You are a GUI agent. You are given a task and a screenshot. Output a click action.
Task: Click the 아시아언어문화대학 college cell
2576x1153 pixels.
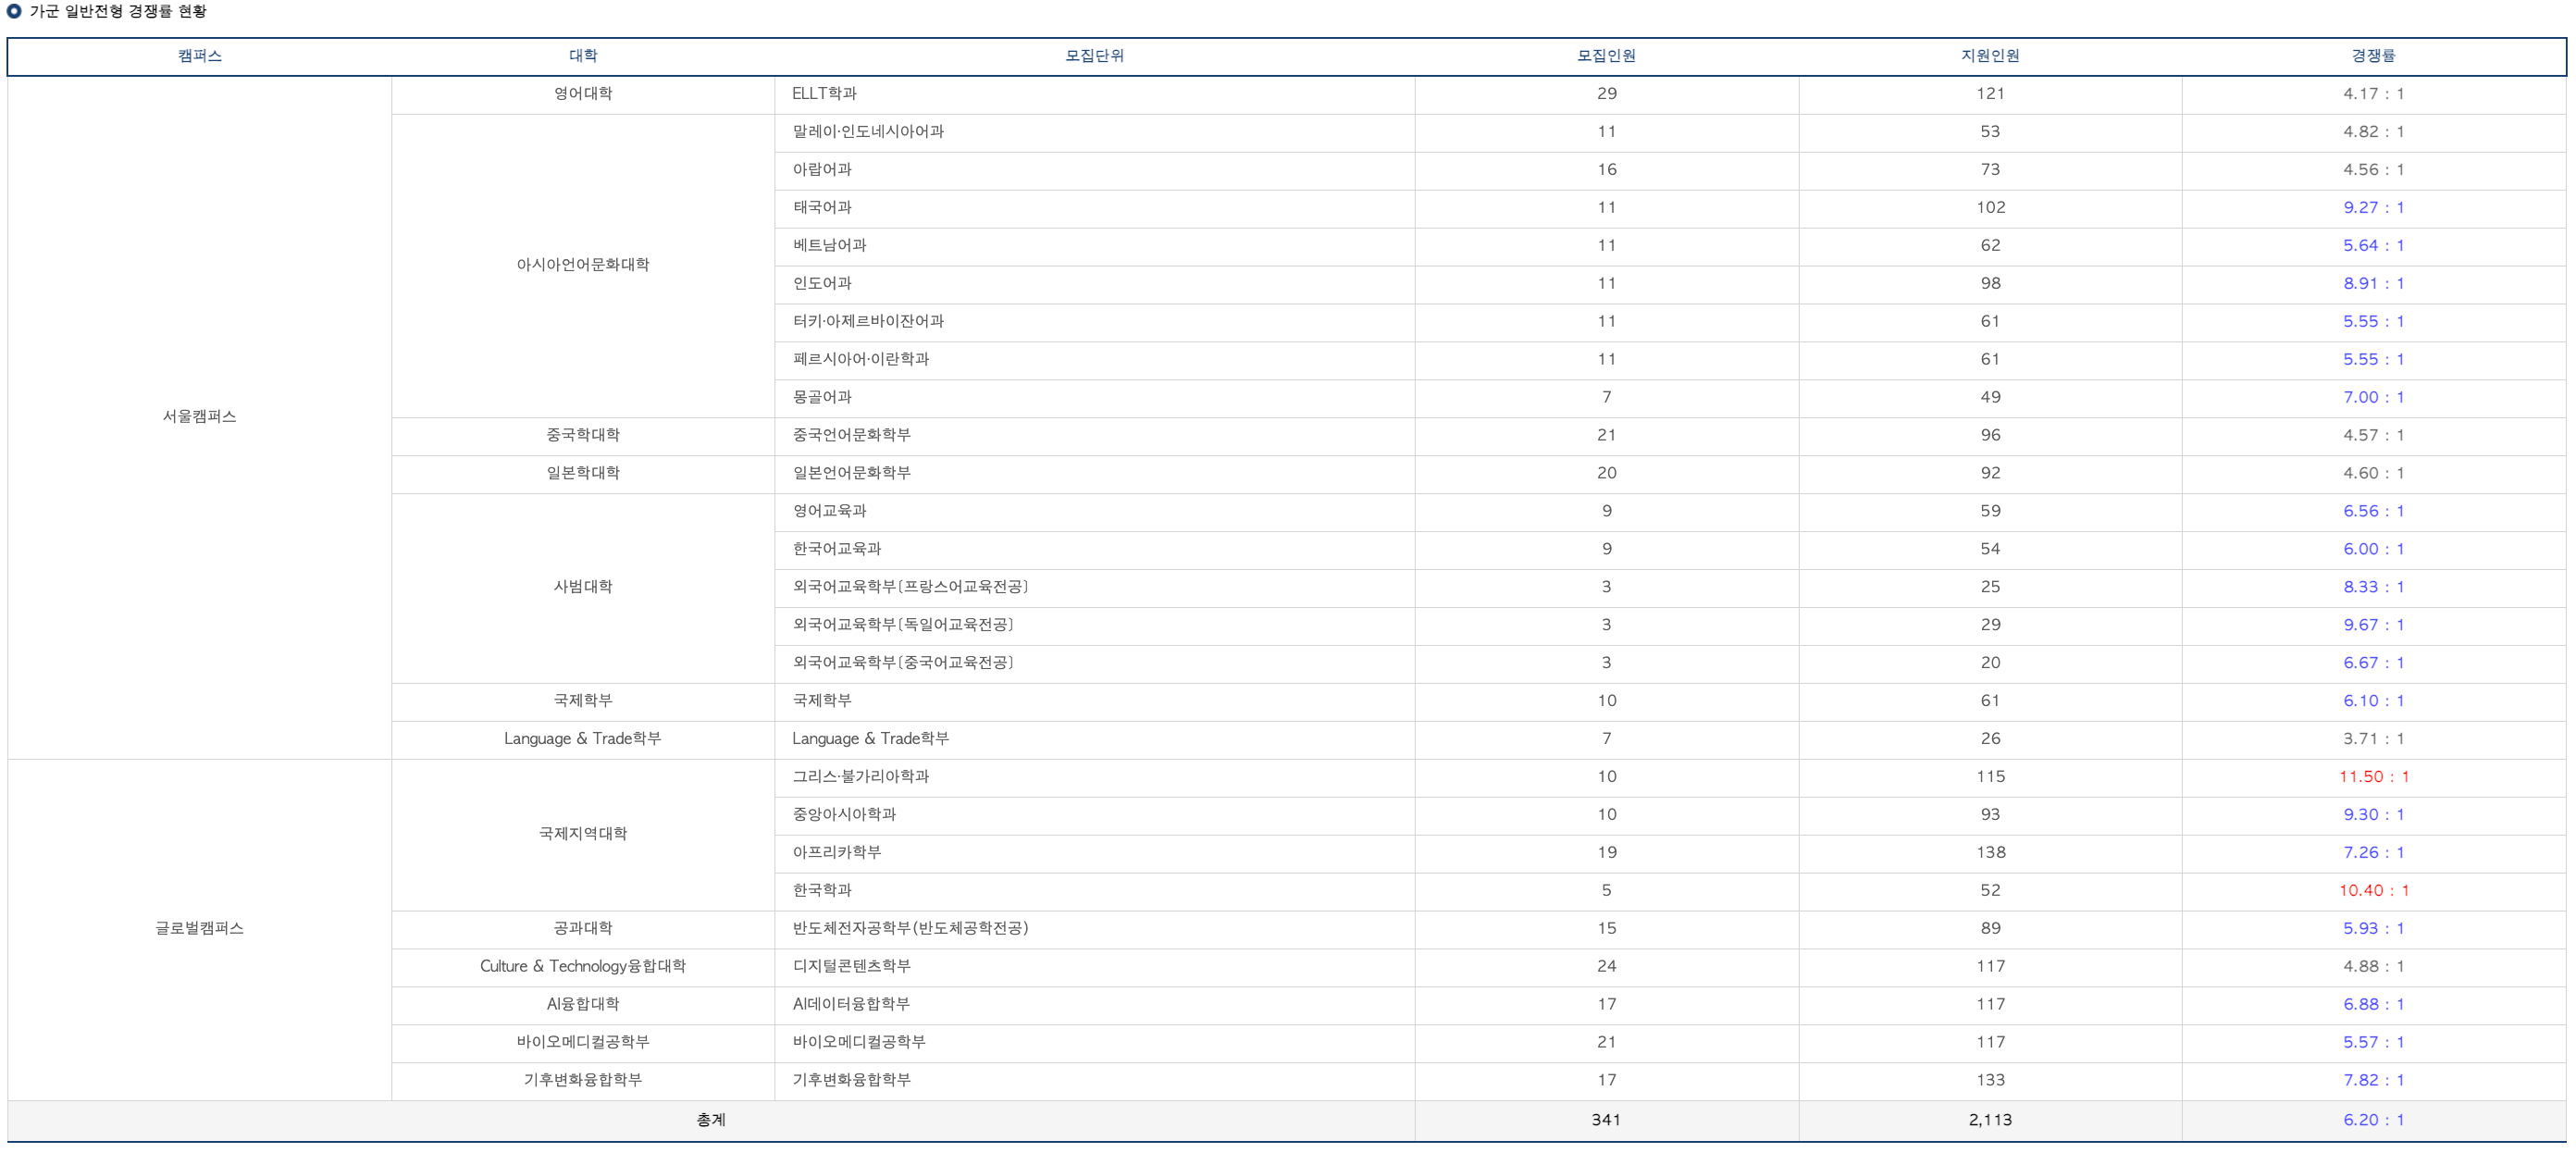(x=583, y=264)
